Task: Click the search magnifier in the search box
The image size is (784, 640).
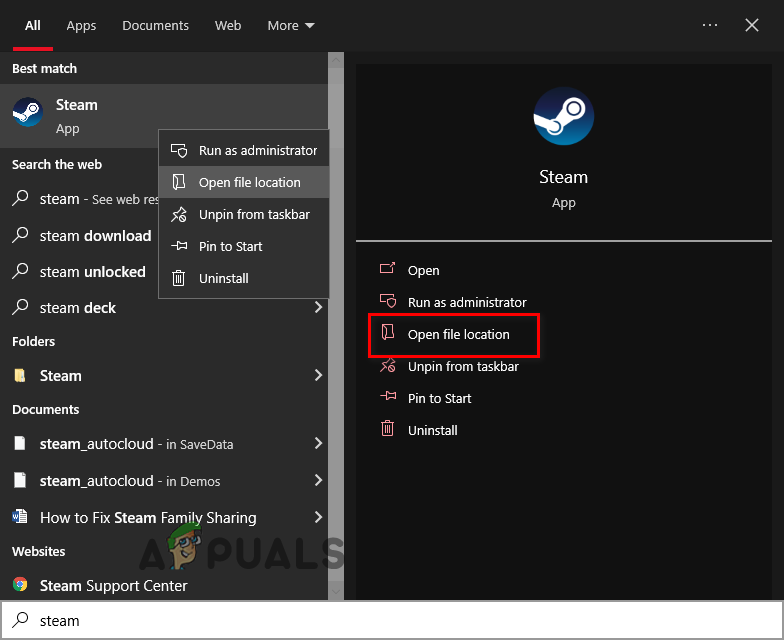Action: (20, 620)
